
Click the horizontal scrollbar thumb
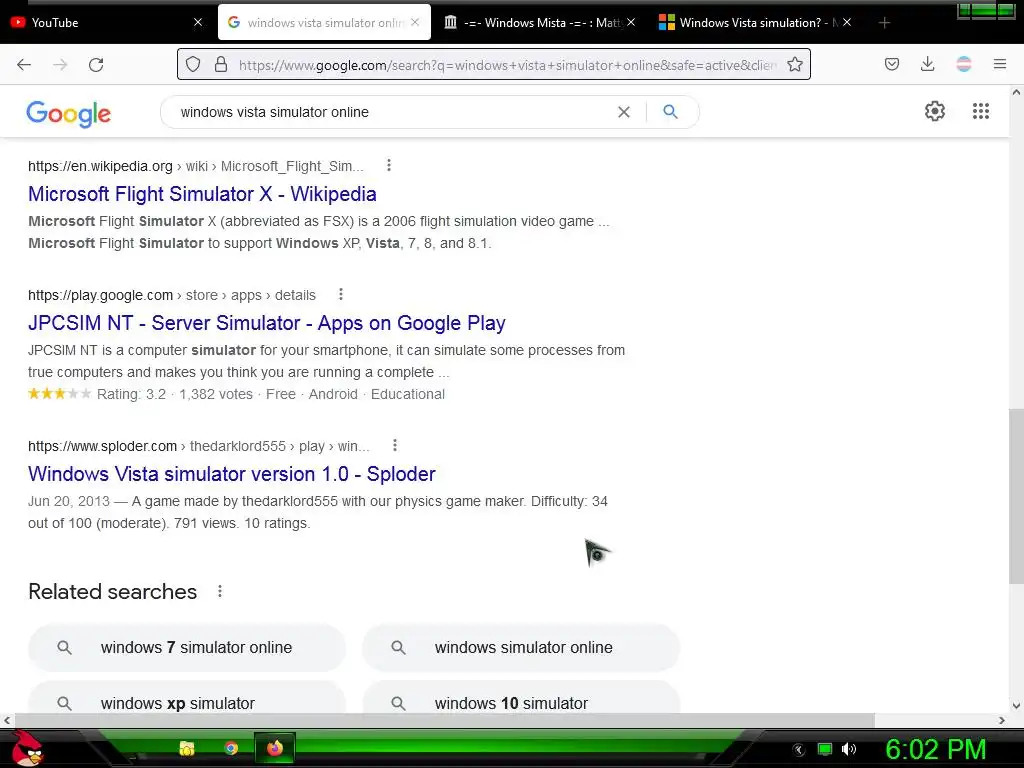(444, 720)
